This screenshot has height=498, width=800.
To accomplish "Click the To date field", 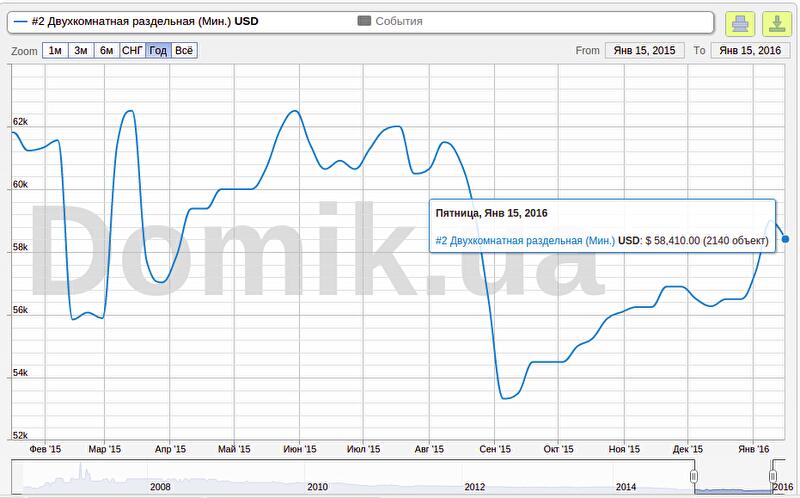I will 750,51.
